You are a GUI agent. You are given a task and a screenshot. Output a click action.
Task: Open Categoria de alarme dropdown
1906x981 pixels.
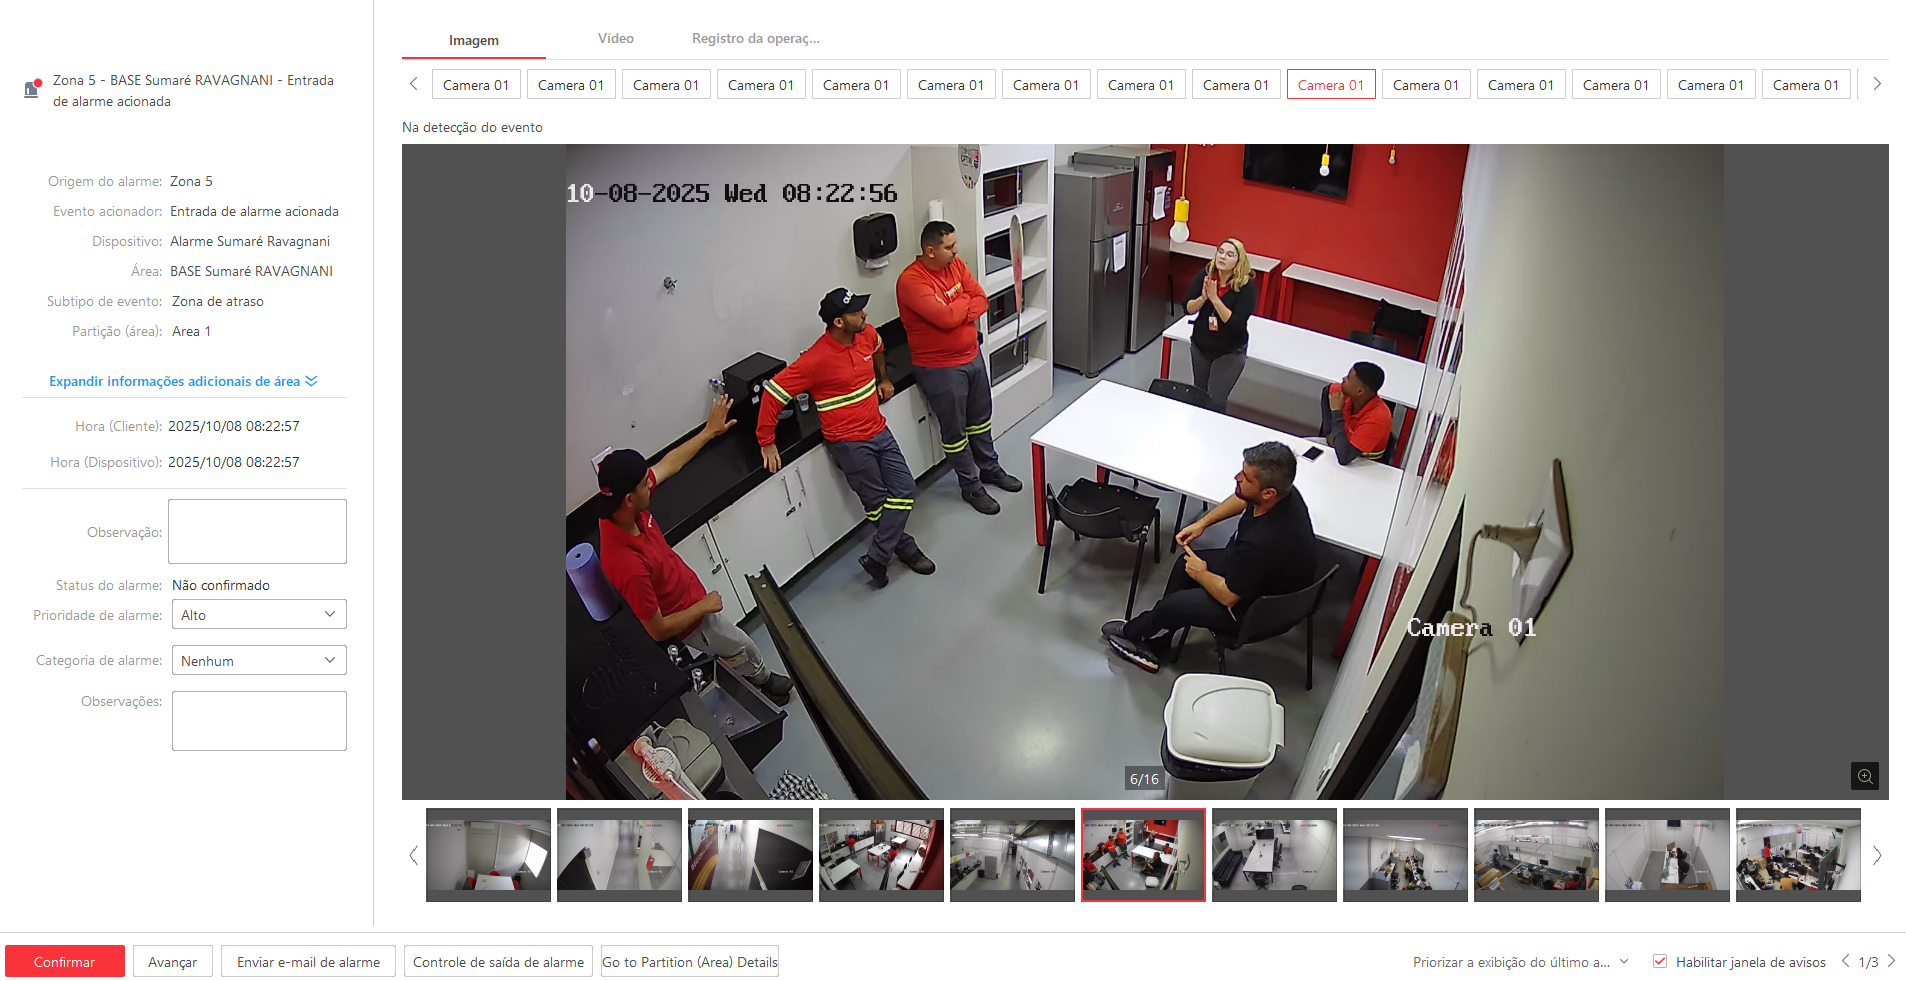pyautogui.click(x=259, y=661)
